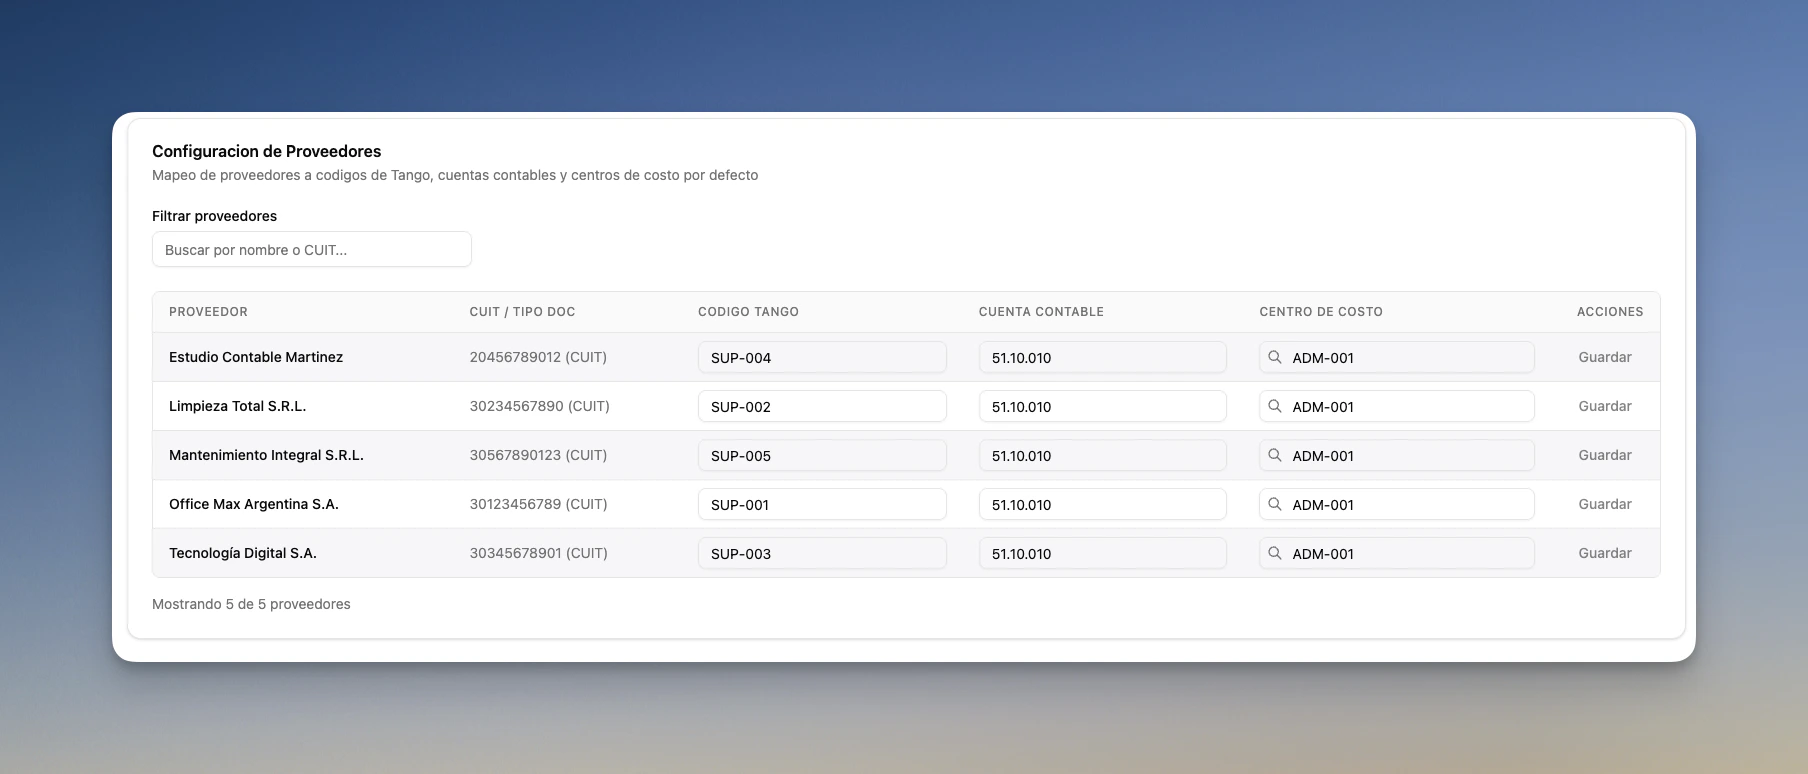Viewport: 1808px width, 774px height.
Task: Click the Filtrar proveedores label
Action: [214, 216]
